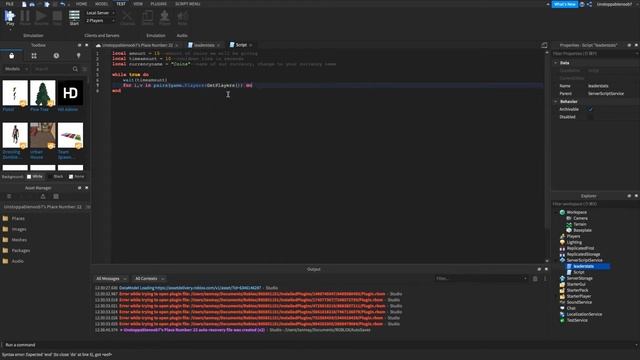Click the Start server button
The width and height of the screenshot is (640, 360).
tap(74, 18)
